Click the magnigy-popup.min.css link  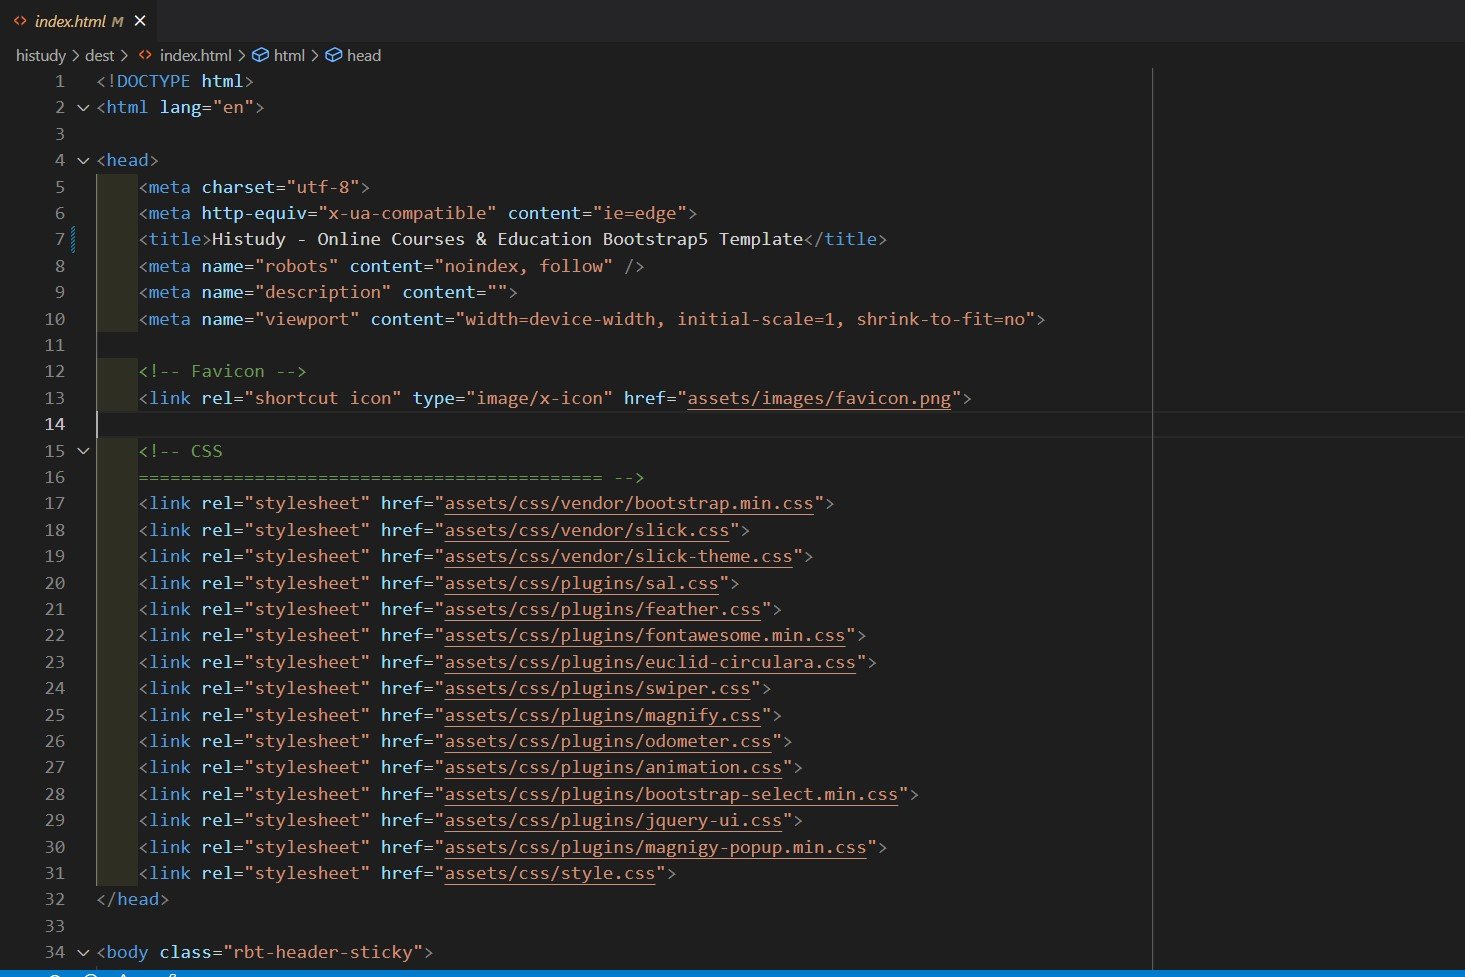pyautogui.click(x=655, y=848)
